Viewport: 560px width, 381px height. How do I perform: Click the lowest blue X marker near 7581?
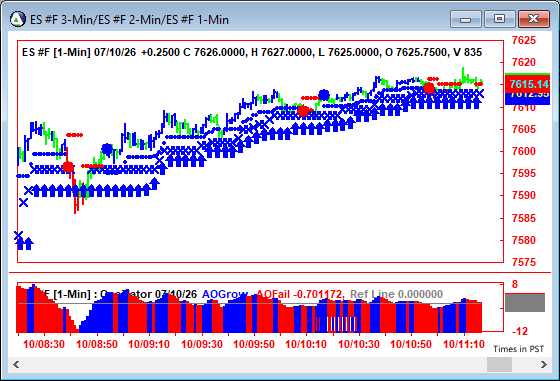tap(18, 236)
